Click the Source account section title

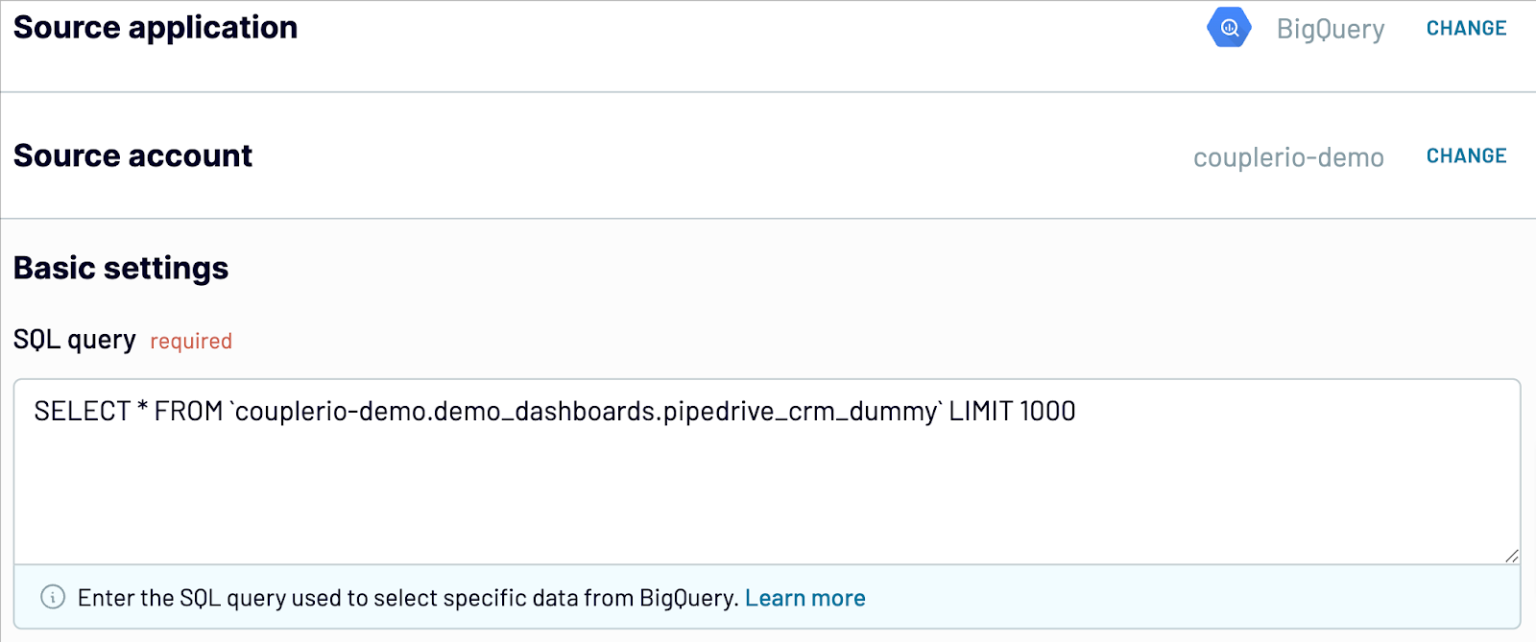click(132, 155)
